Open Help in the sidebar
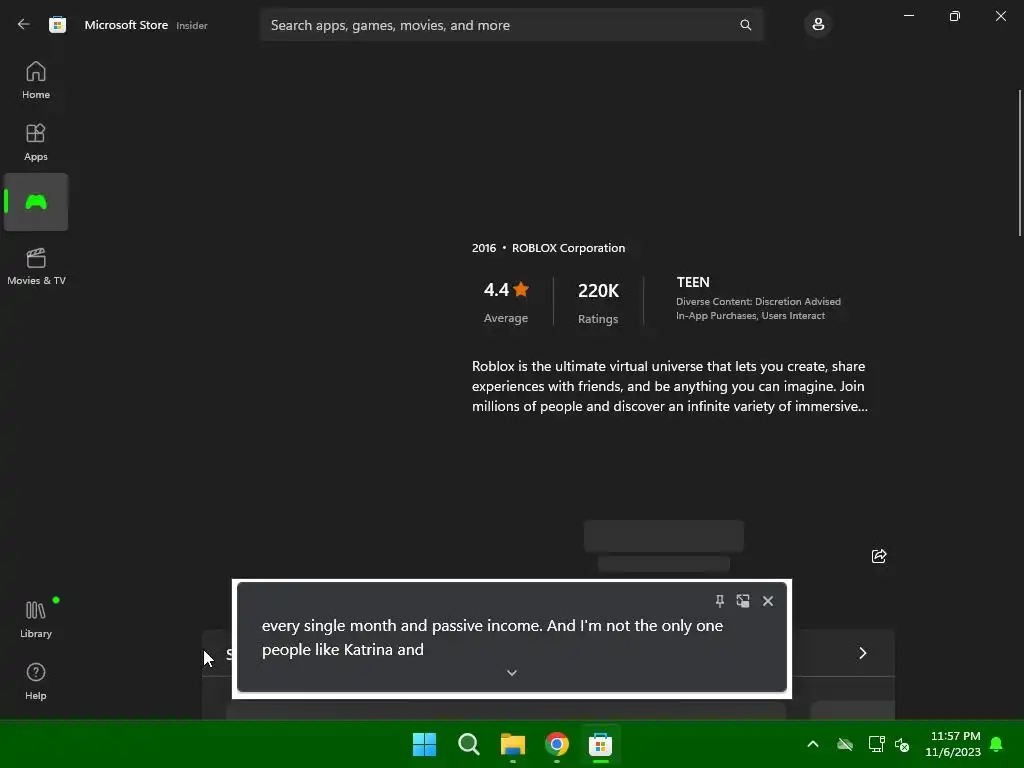 [36, 681]
